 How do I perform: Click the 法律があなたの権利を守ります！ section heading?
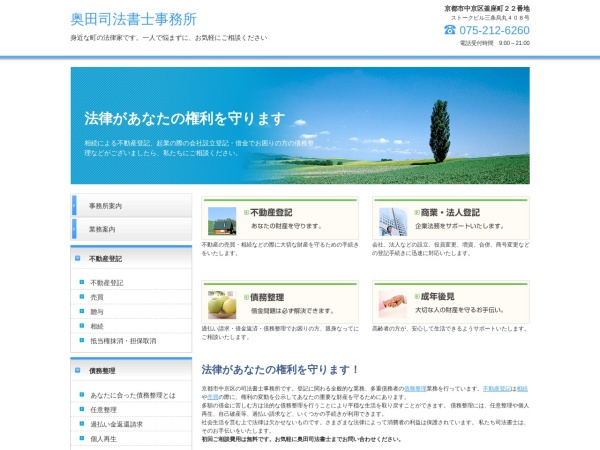(x=280, y=370)
